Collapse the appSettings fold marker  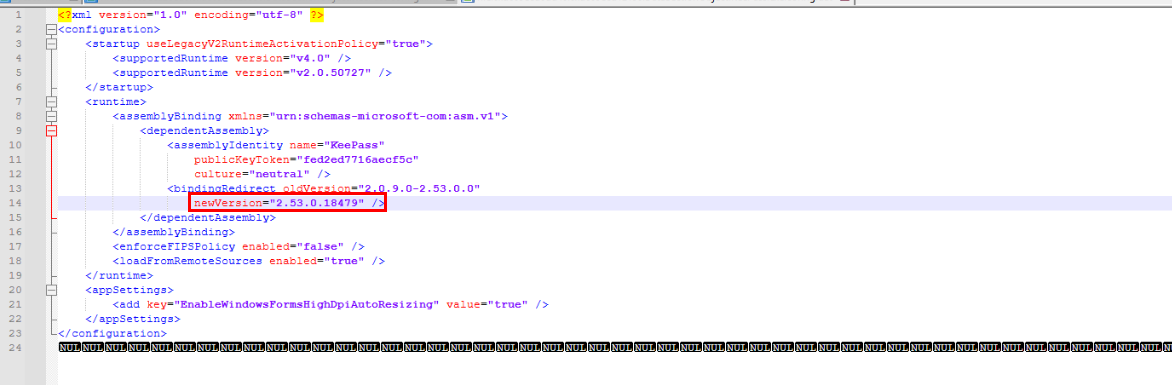(51, 290)
